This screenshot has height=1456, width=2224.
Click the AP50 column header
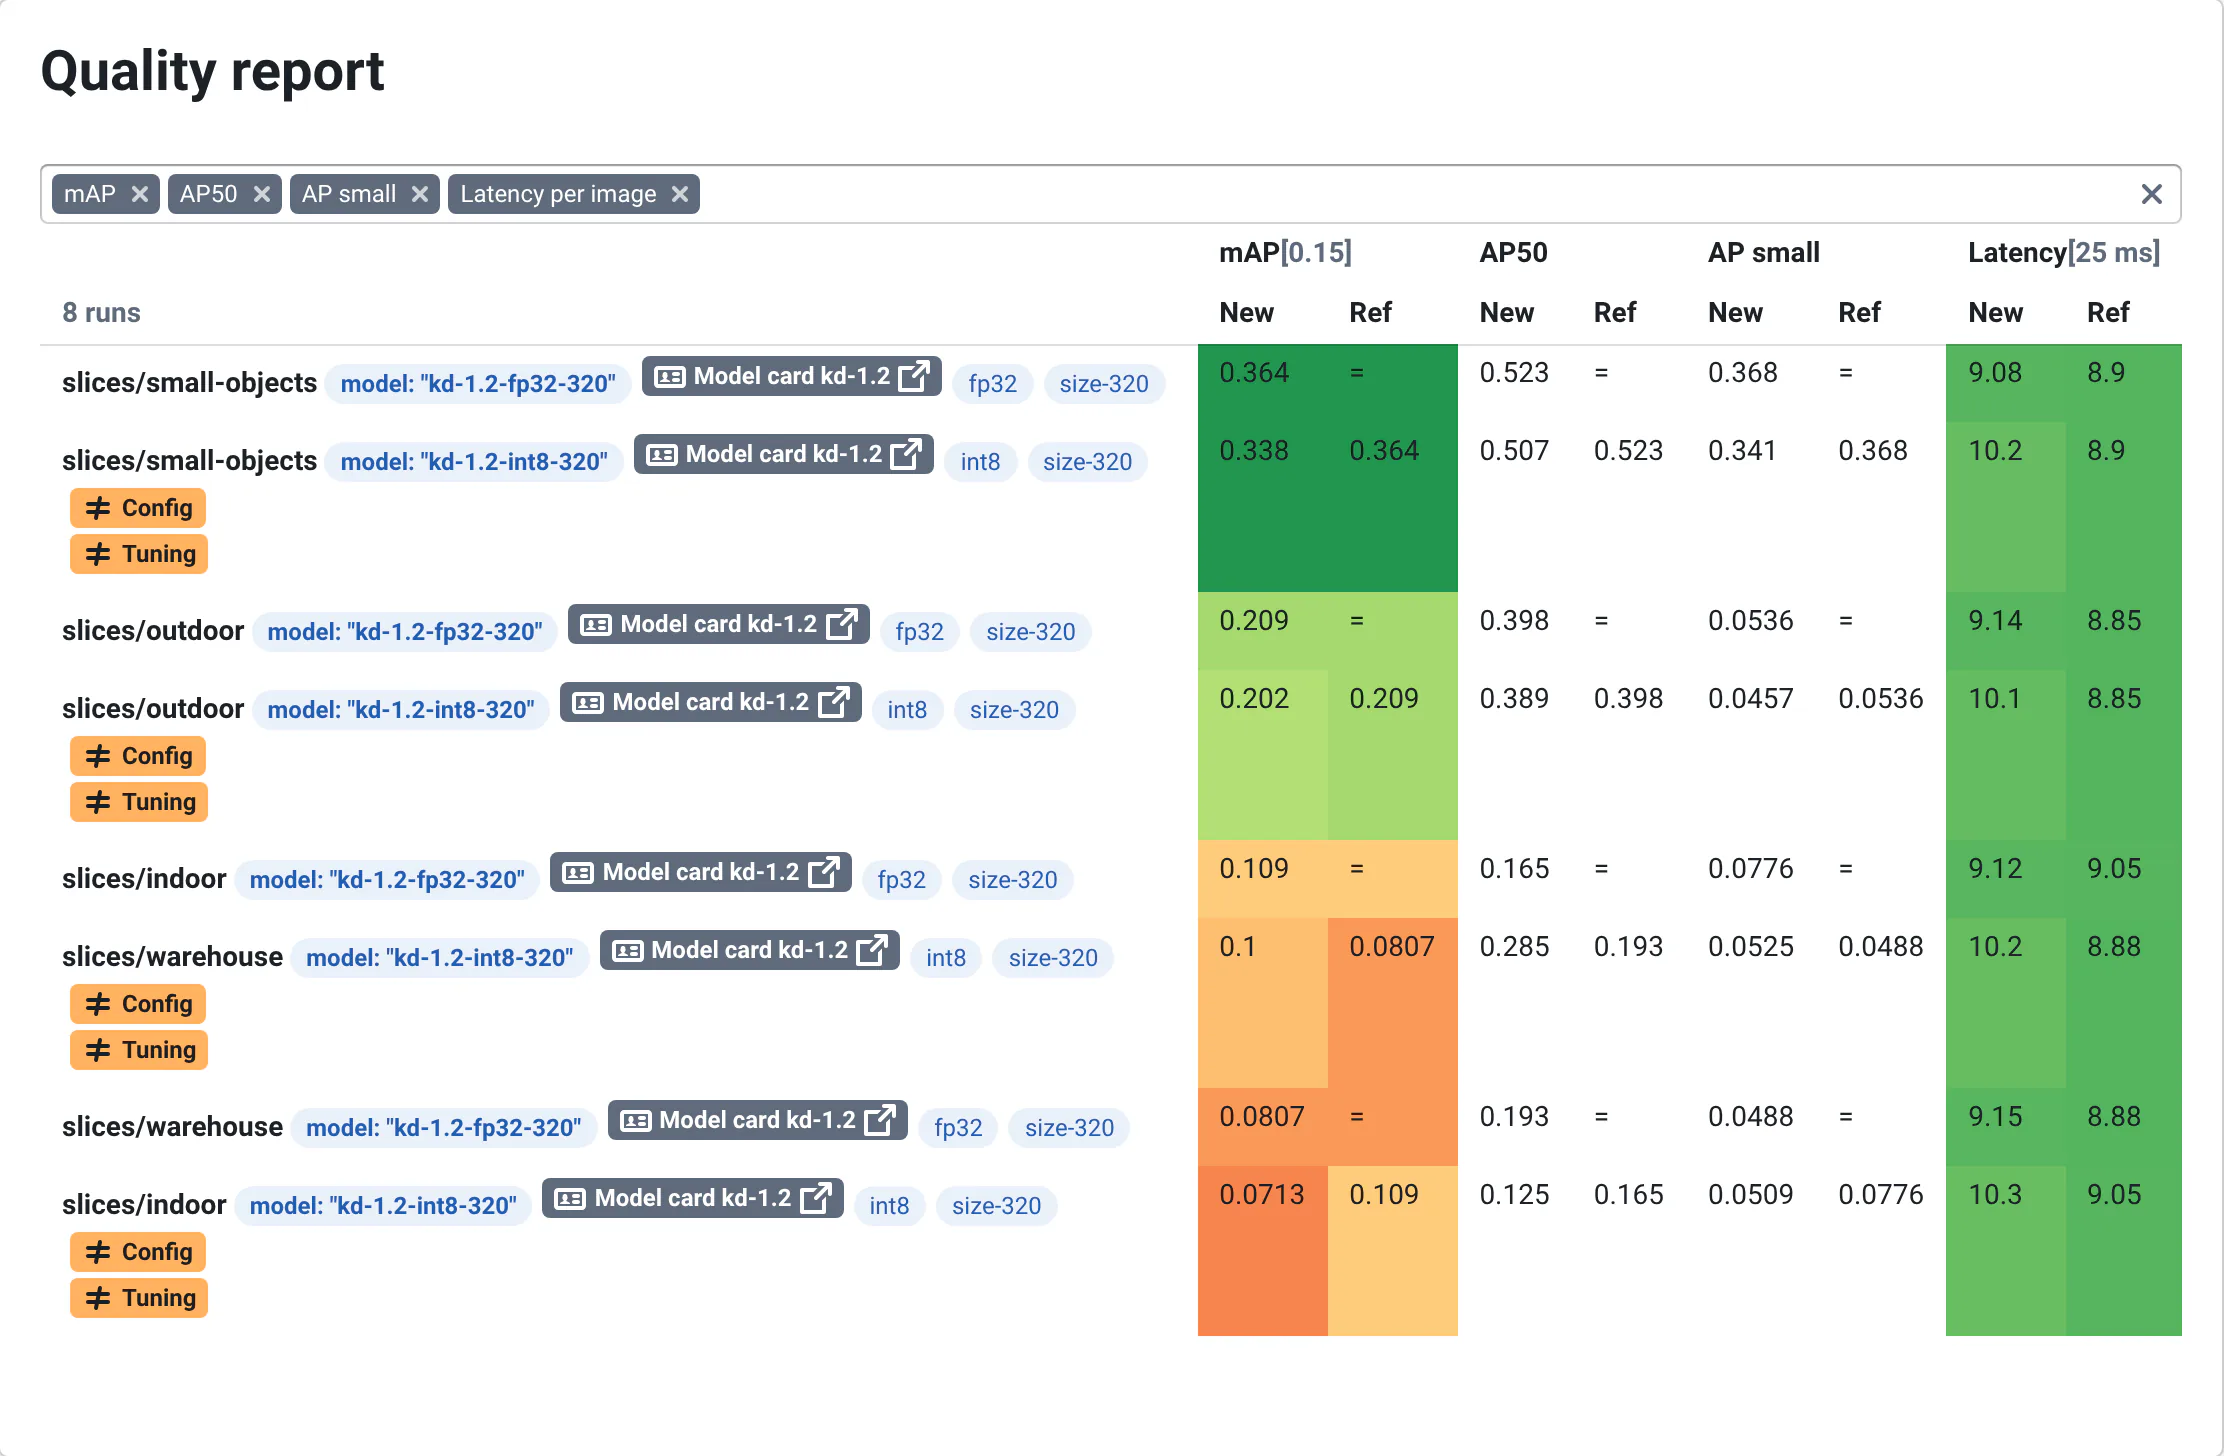coord(1513,252)
